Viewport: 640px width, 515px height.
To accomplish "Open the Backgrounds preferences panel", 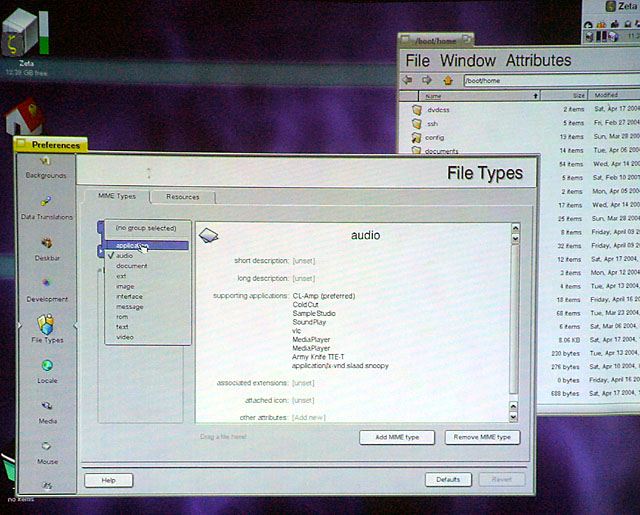I will tap(46, 166).
